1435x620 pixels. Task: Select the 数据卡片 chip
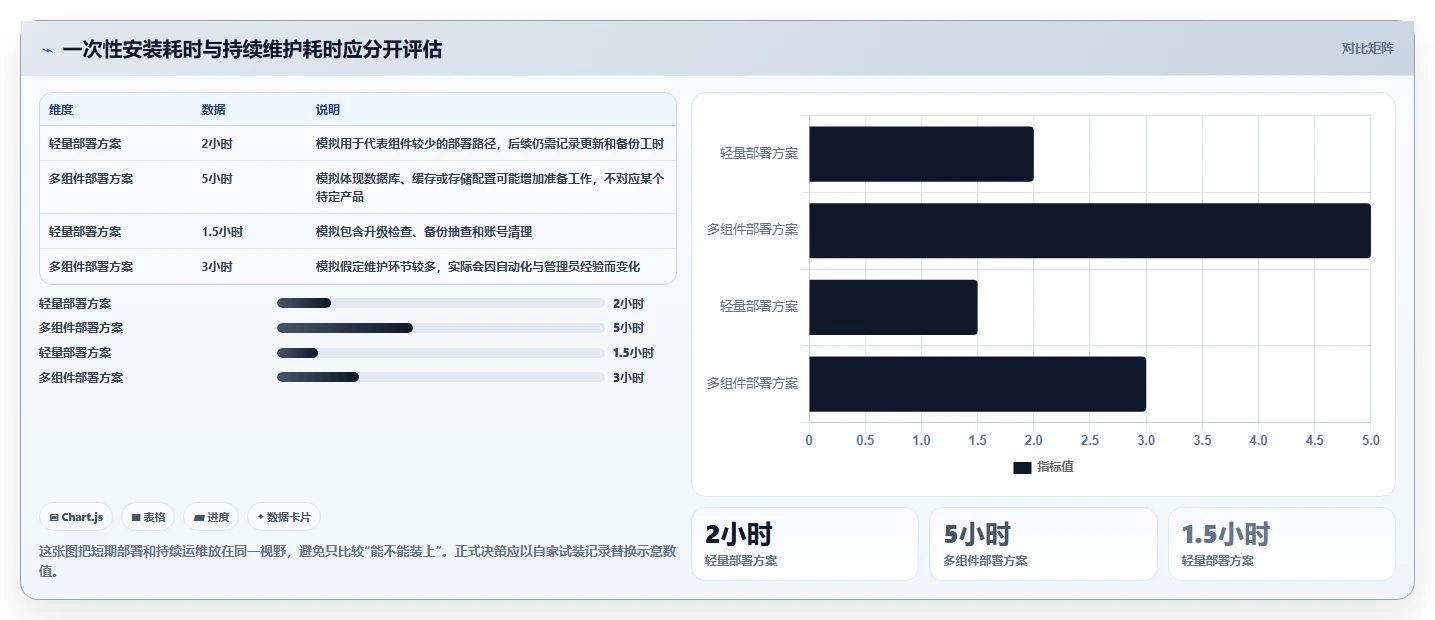[284, 517]
